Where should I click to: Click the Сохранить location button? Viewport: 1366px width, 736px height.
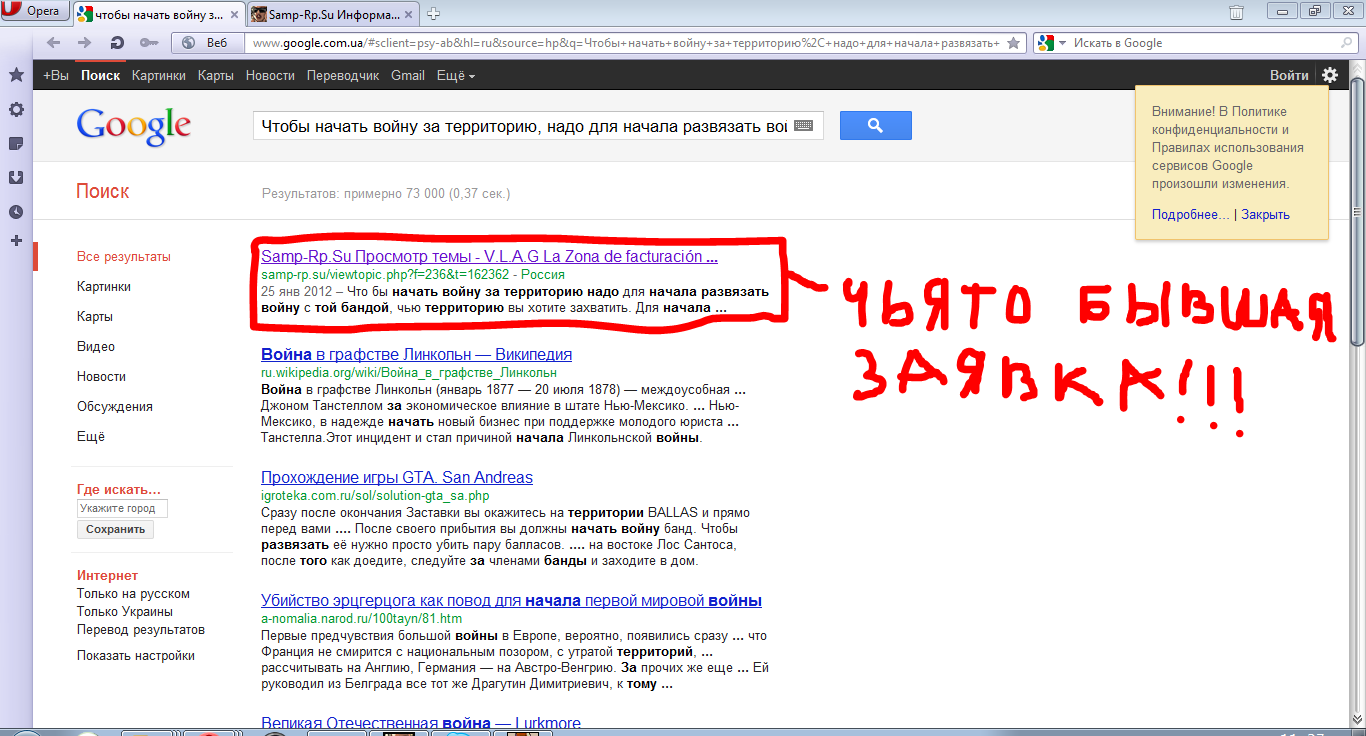[115, 530]
